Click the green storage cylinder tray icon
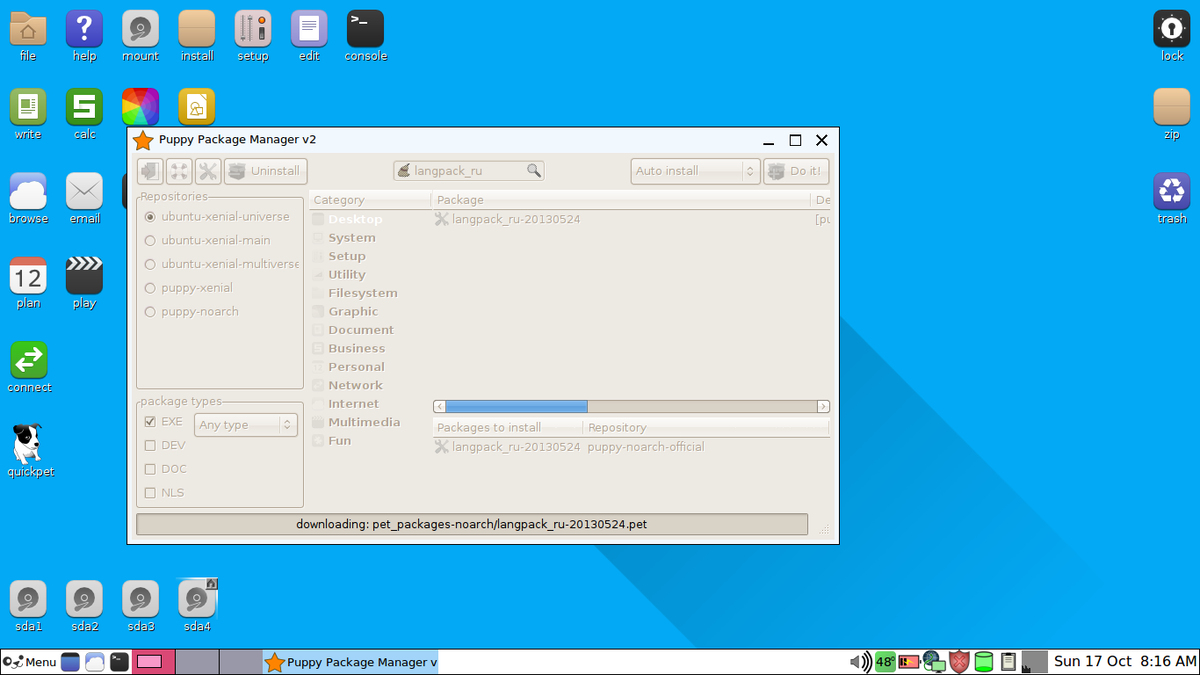 (984, 662)
